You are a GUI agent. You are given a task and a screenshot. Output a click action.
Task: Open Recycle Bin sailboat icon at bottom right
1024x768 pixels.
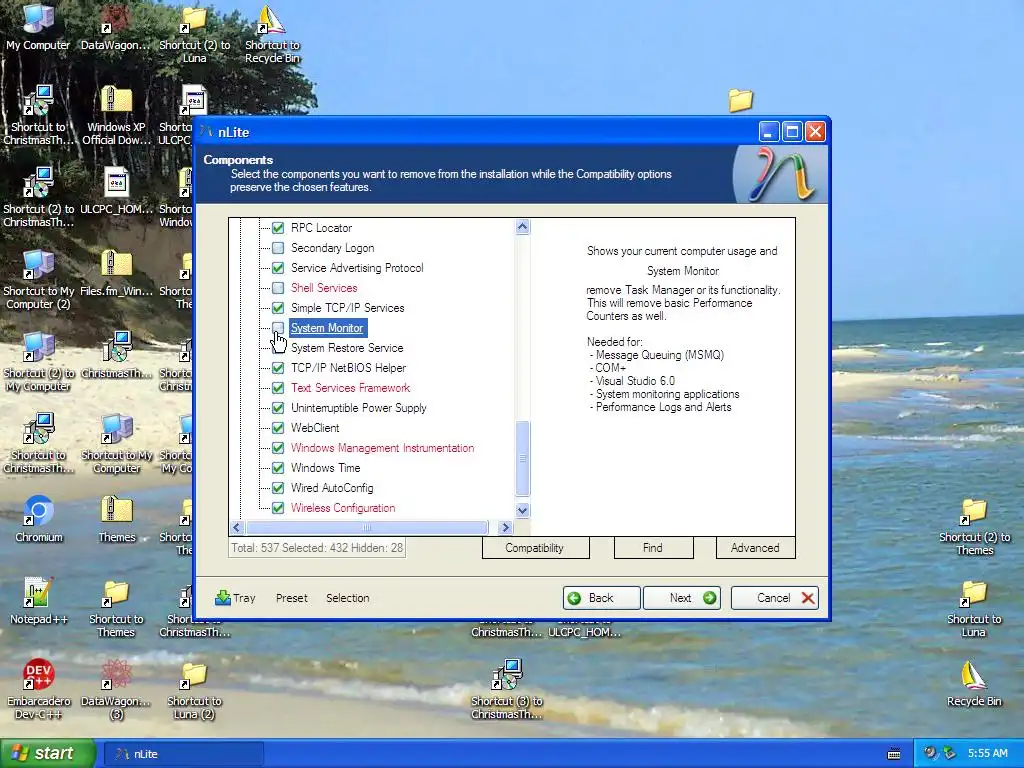point(974,683)
